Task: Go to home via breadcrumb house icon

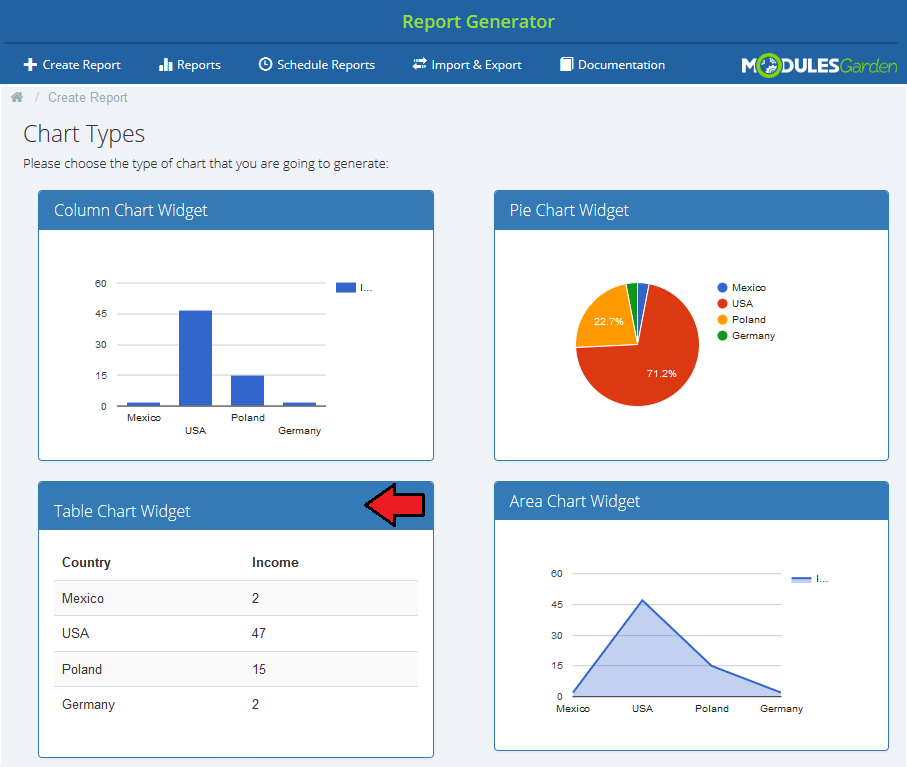Action: click(x=17, y=97)
